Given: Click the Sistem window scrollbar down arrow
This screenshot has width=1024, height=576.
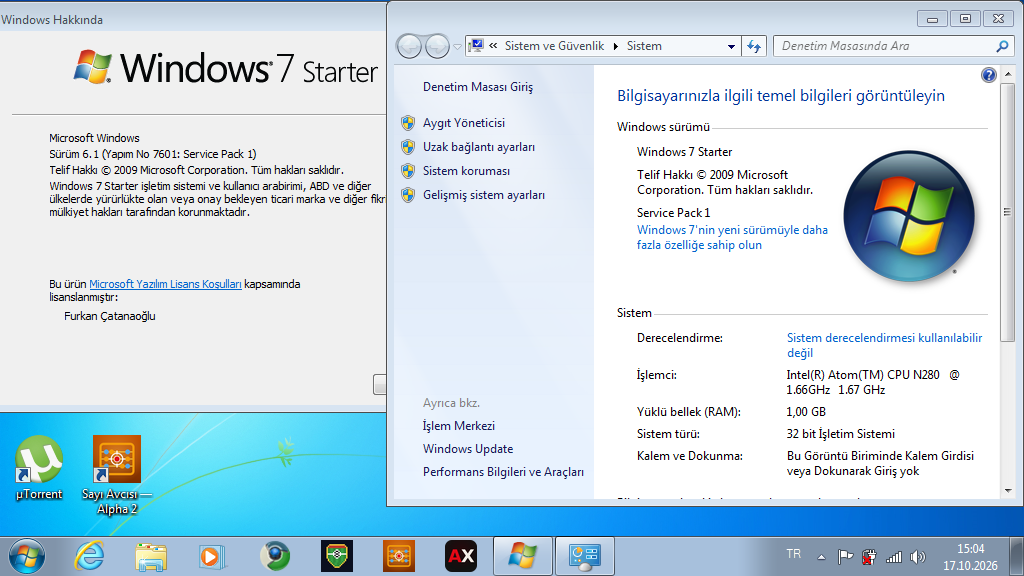Looking at the screenshot, I should click(1008, 490).
